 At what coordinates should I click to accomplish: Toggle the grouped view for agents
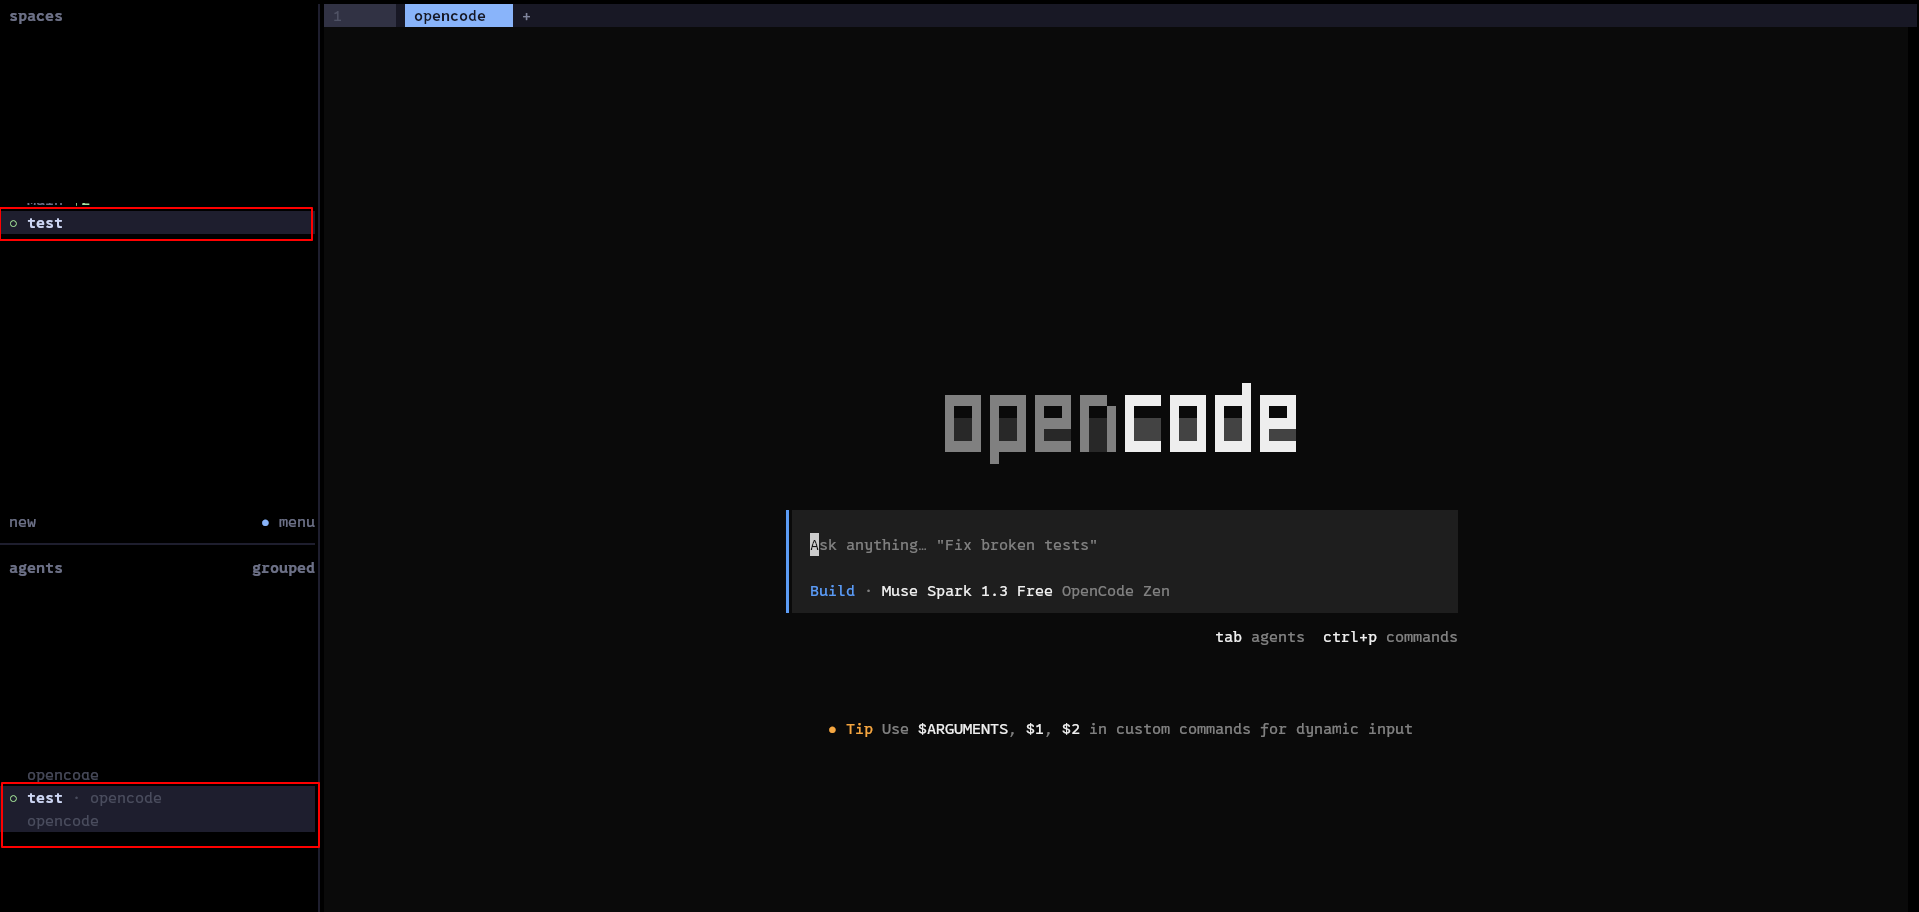click(x=283, y=568)
